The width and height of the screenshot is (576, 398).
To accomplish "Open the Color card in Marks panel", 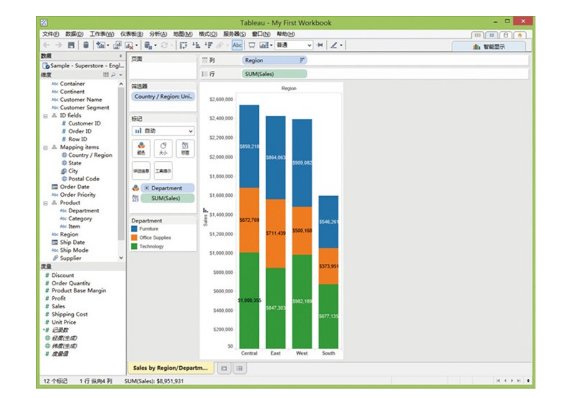I will [x=141, y=148].
